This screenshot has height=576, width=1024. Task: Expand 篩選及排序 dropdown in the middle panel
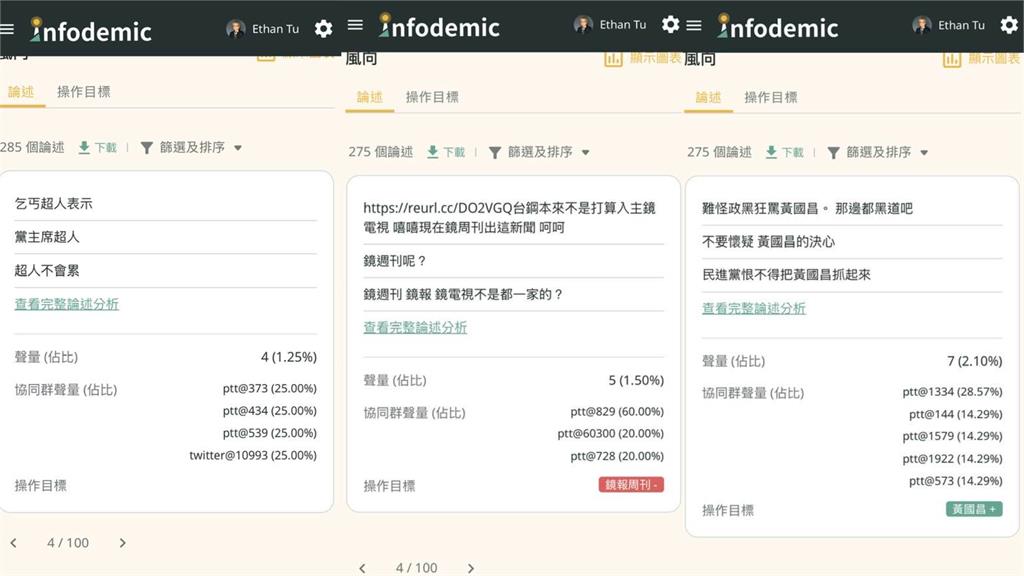point(539,152)
